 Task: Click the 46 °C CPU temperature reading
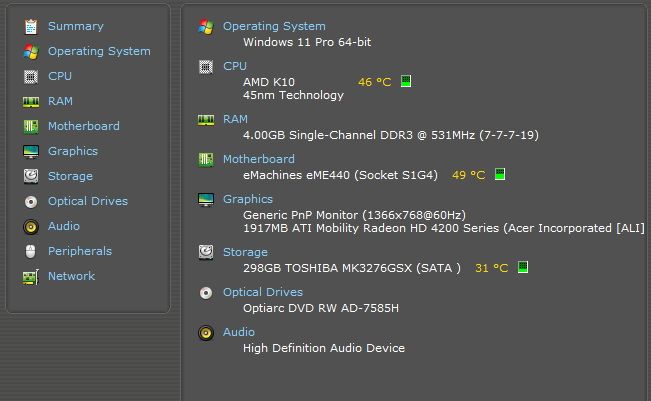(374, 82)
